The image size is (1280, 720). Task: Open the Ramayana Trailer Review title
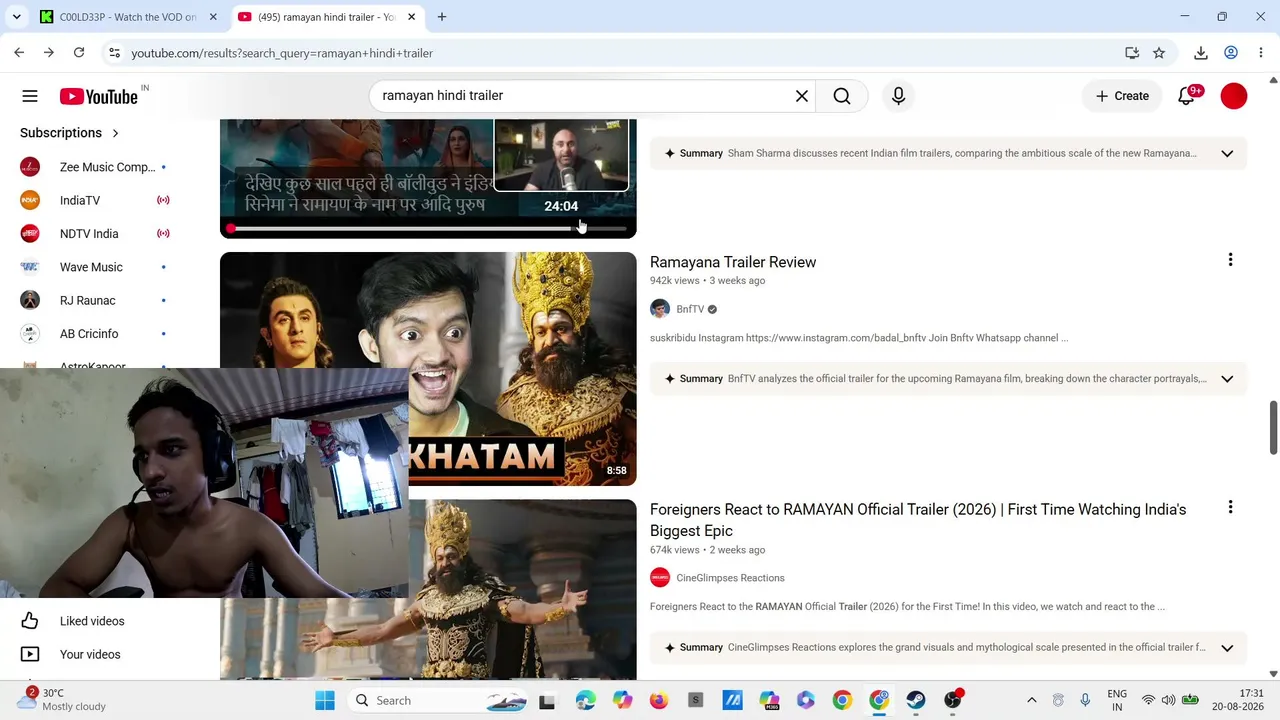tap(733, 262)
